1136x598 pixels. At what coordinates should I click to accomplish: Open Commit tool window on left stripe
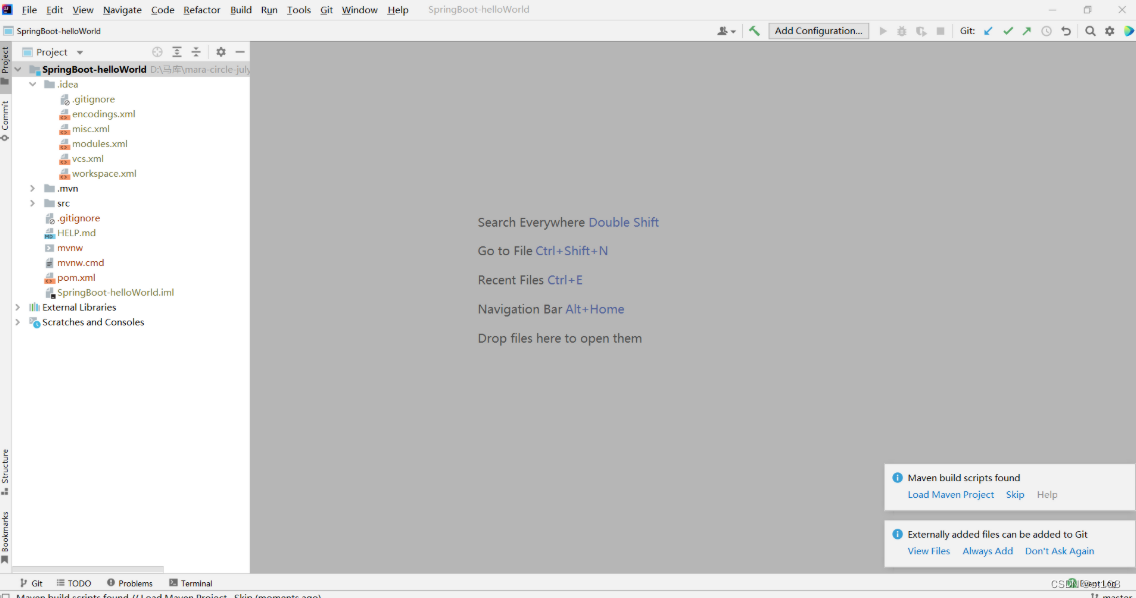5,120
